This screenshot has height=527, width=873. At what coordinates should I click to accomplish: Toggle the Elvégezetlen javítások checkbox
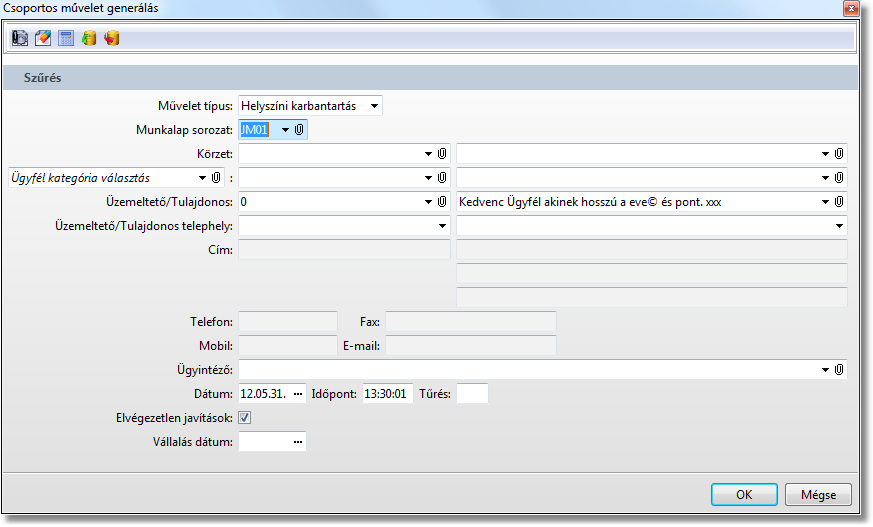pos(244,417)
